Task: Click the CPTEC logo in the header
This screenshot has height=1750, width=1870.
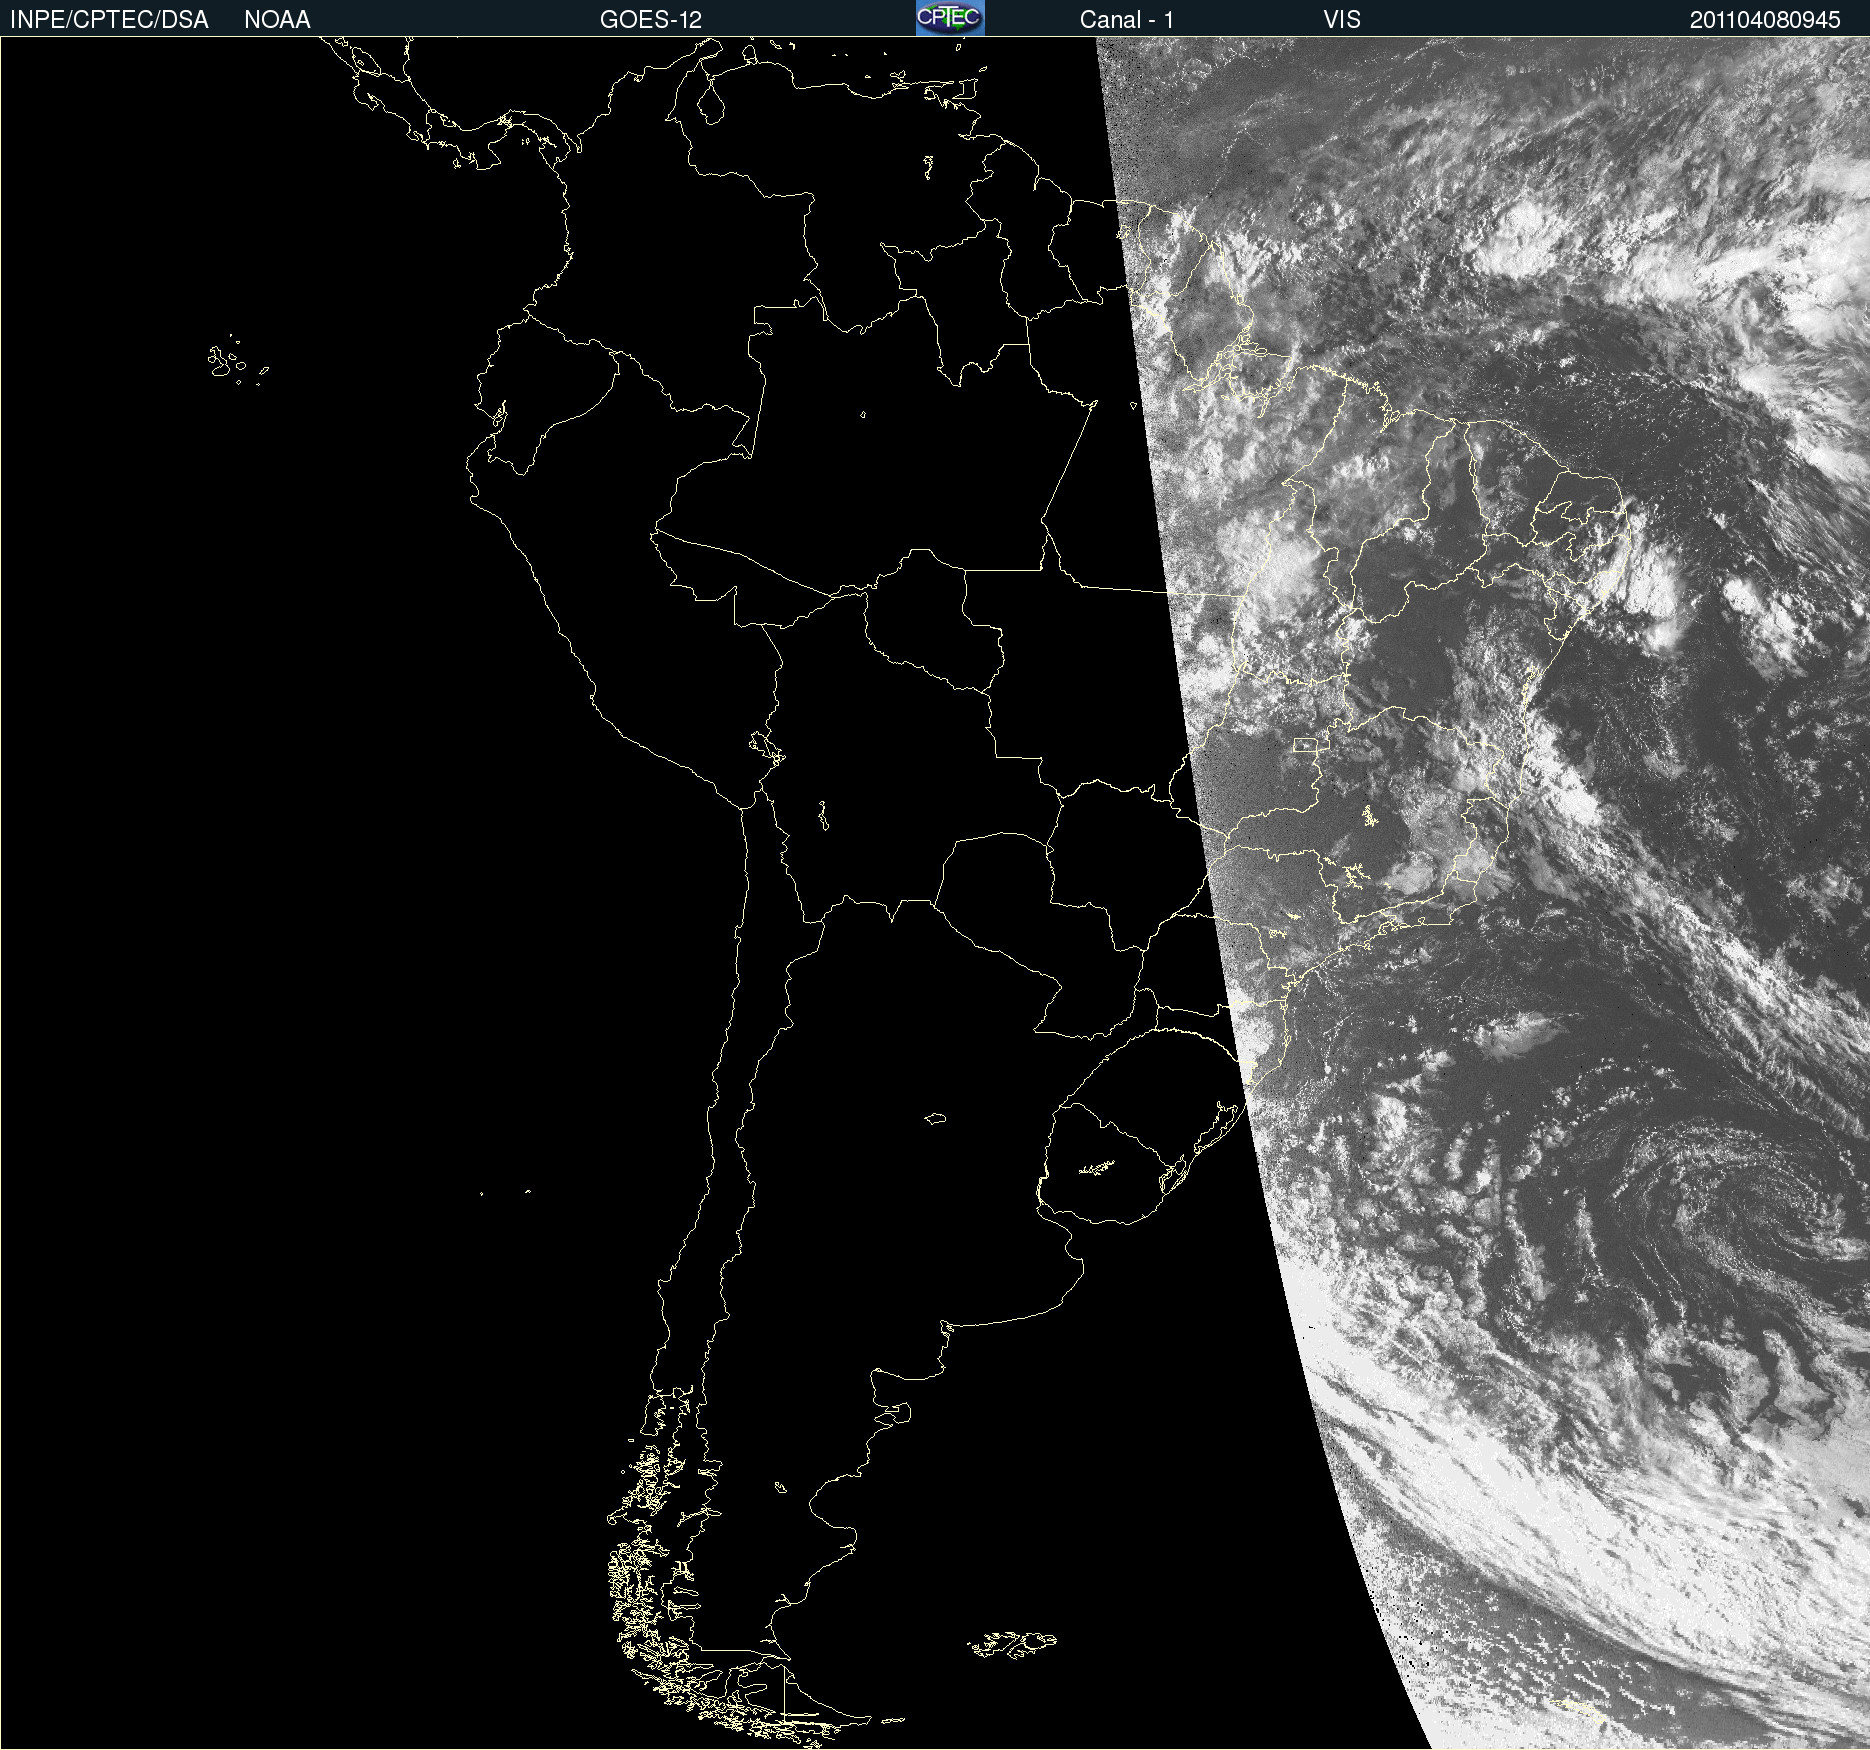Action: pos(950,18)
